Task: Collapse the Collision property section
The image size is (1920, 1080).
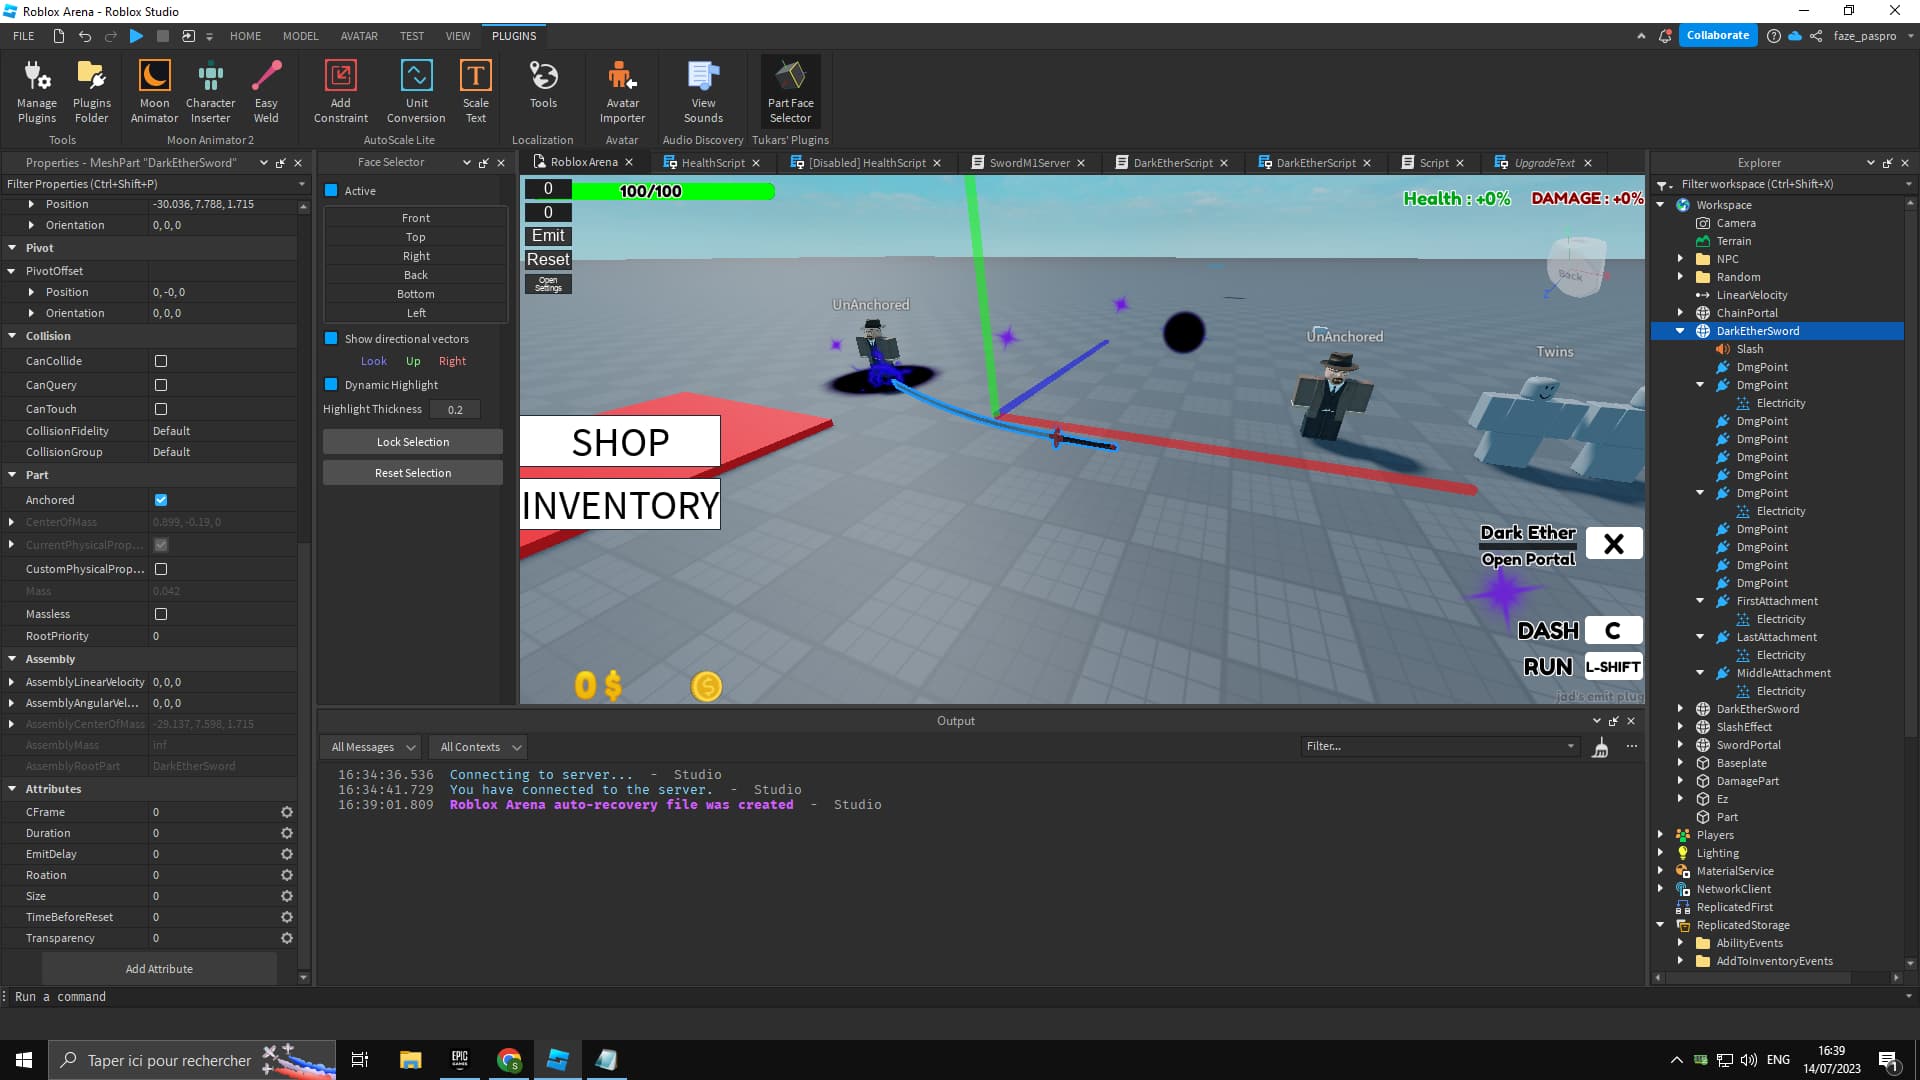Action: (12, 336)
